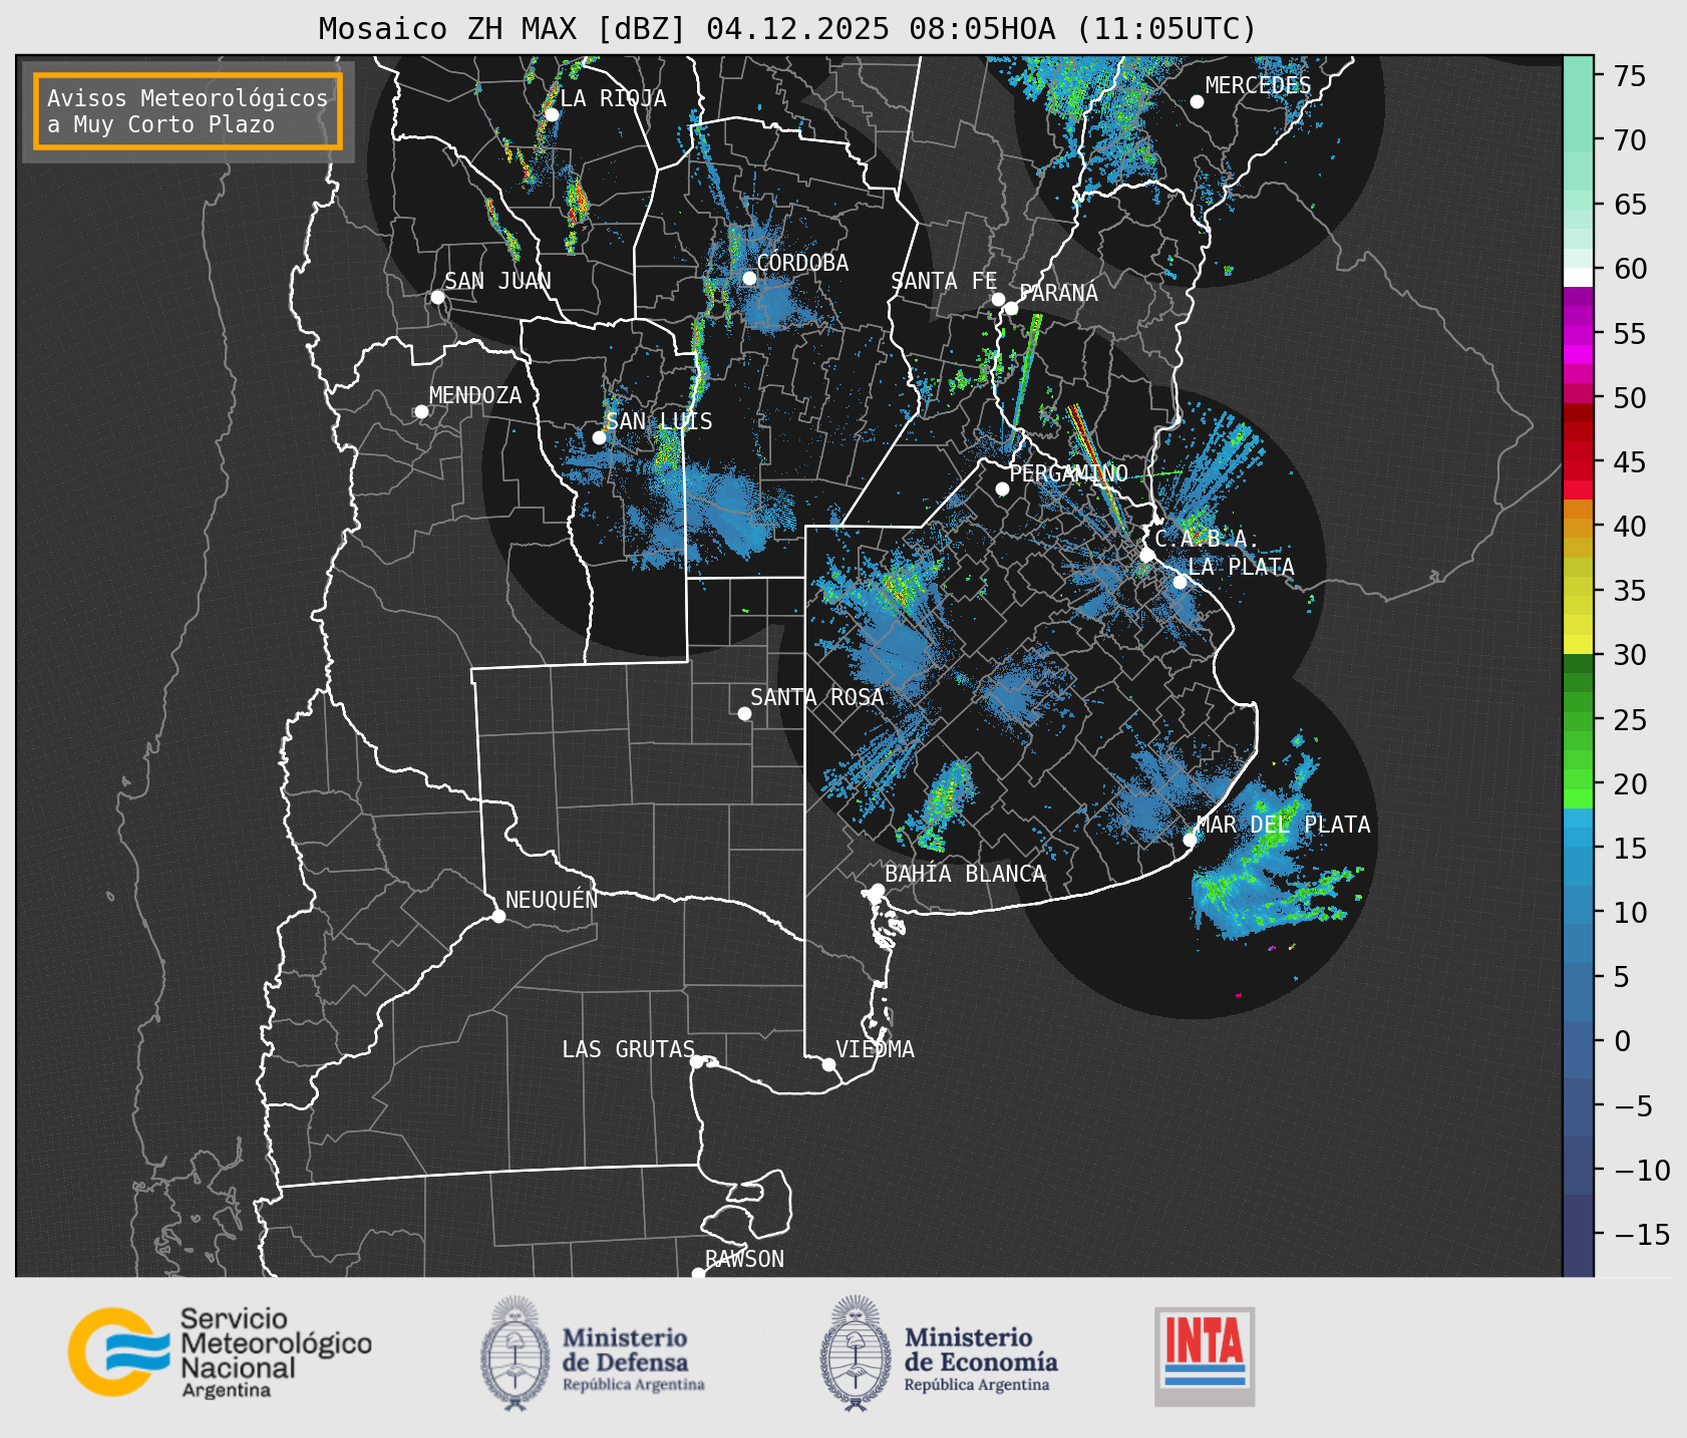Click the SANTA ROSA label

click(x=817, y=697)
